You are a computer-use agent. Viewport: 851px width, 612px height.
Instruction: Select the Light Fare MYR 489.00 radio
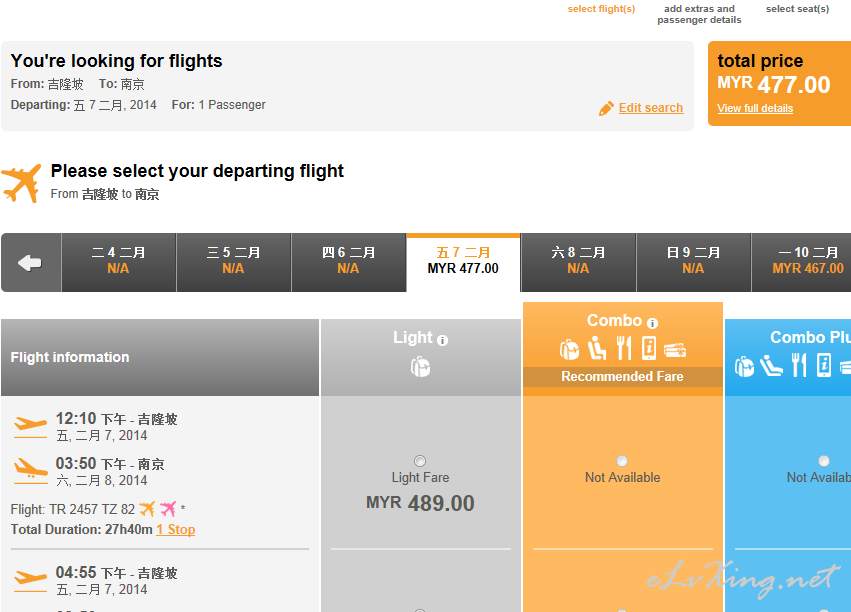click(420, 461)
